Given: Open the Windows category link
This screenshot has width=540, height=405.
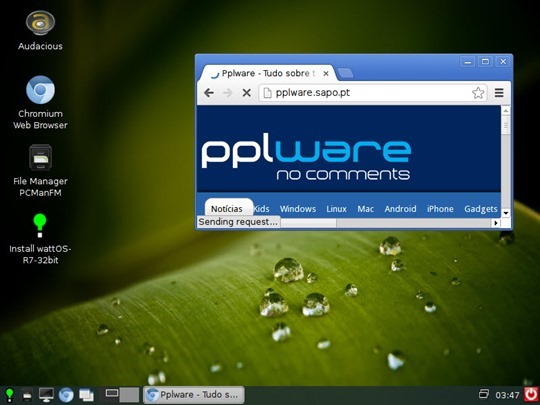Looking at the screenshot, I should point(298,209).
